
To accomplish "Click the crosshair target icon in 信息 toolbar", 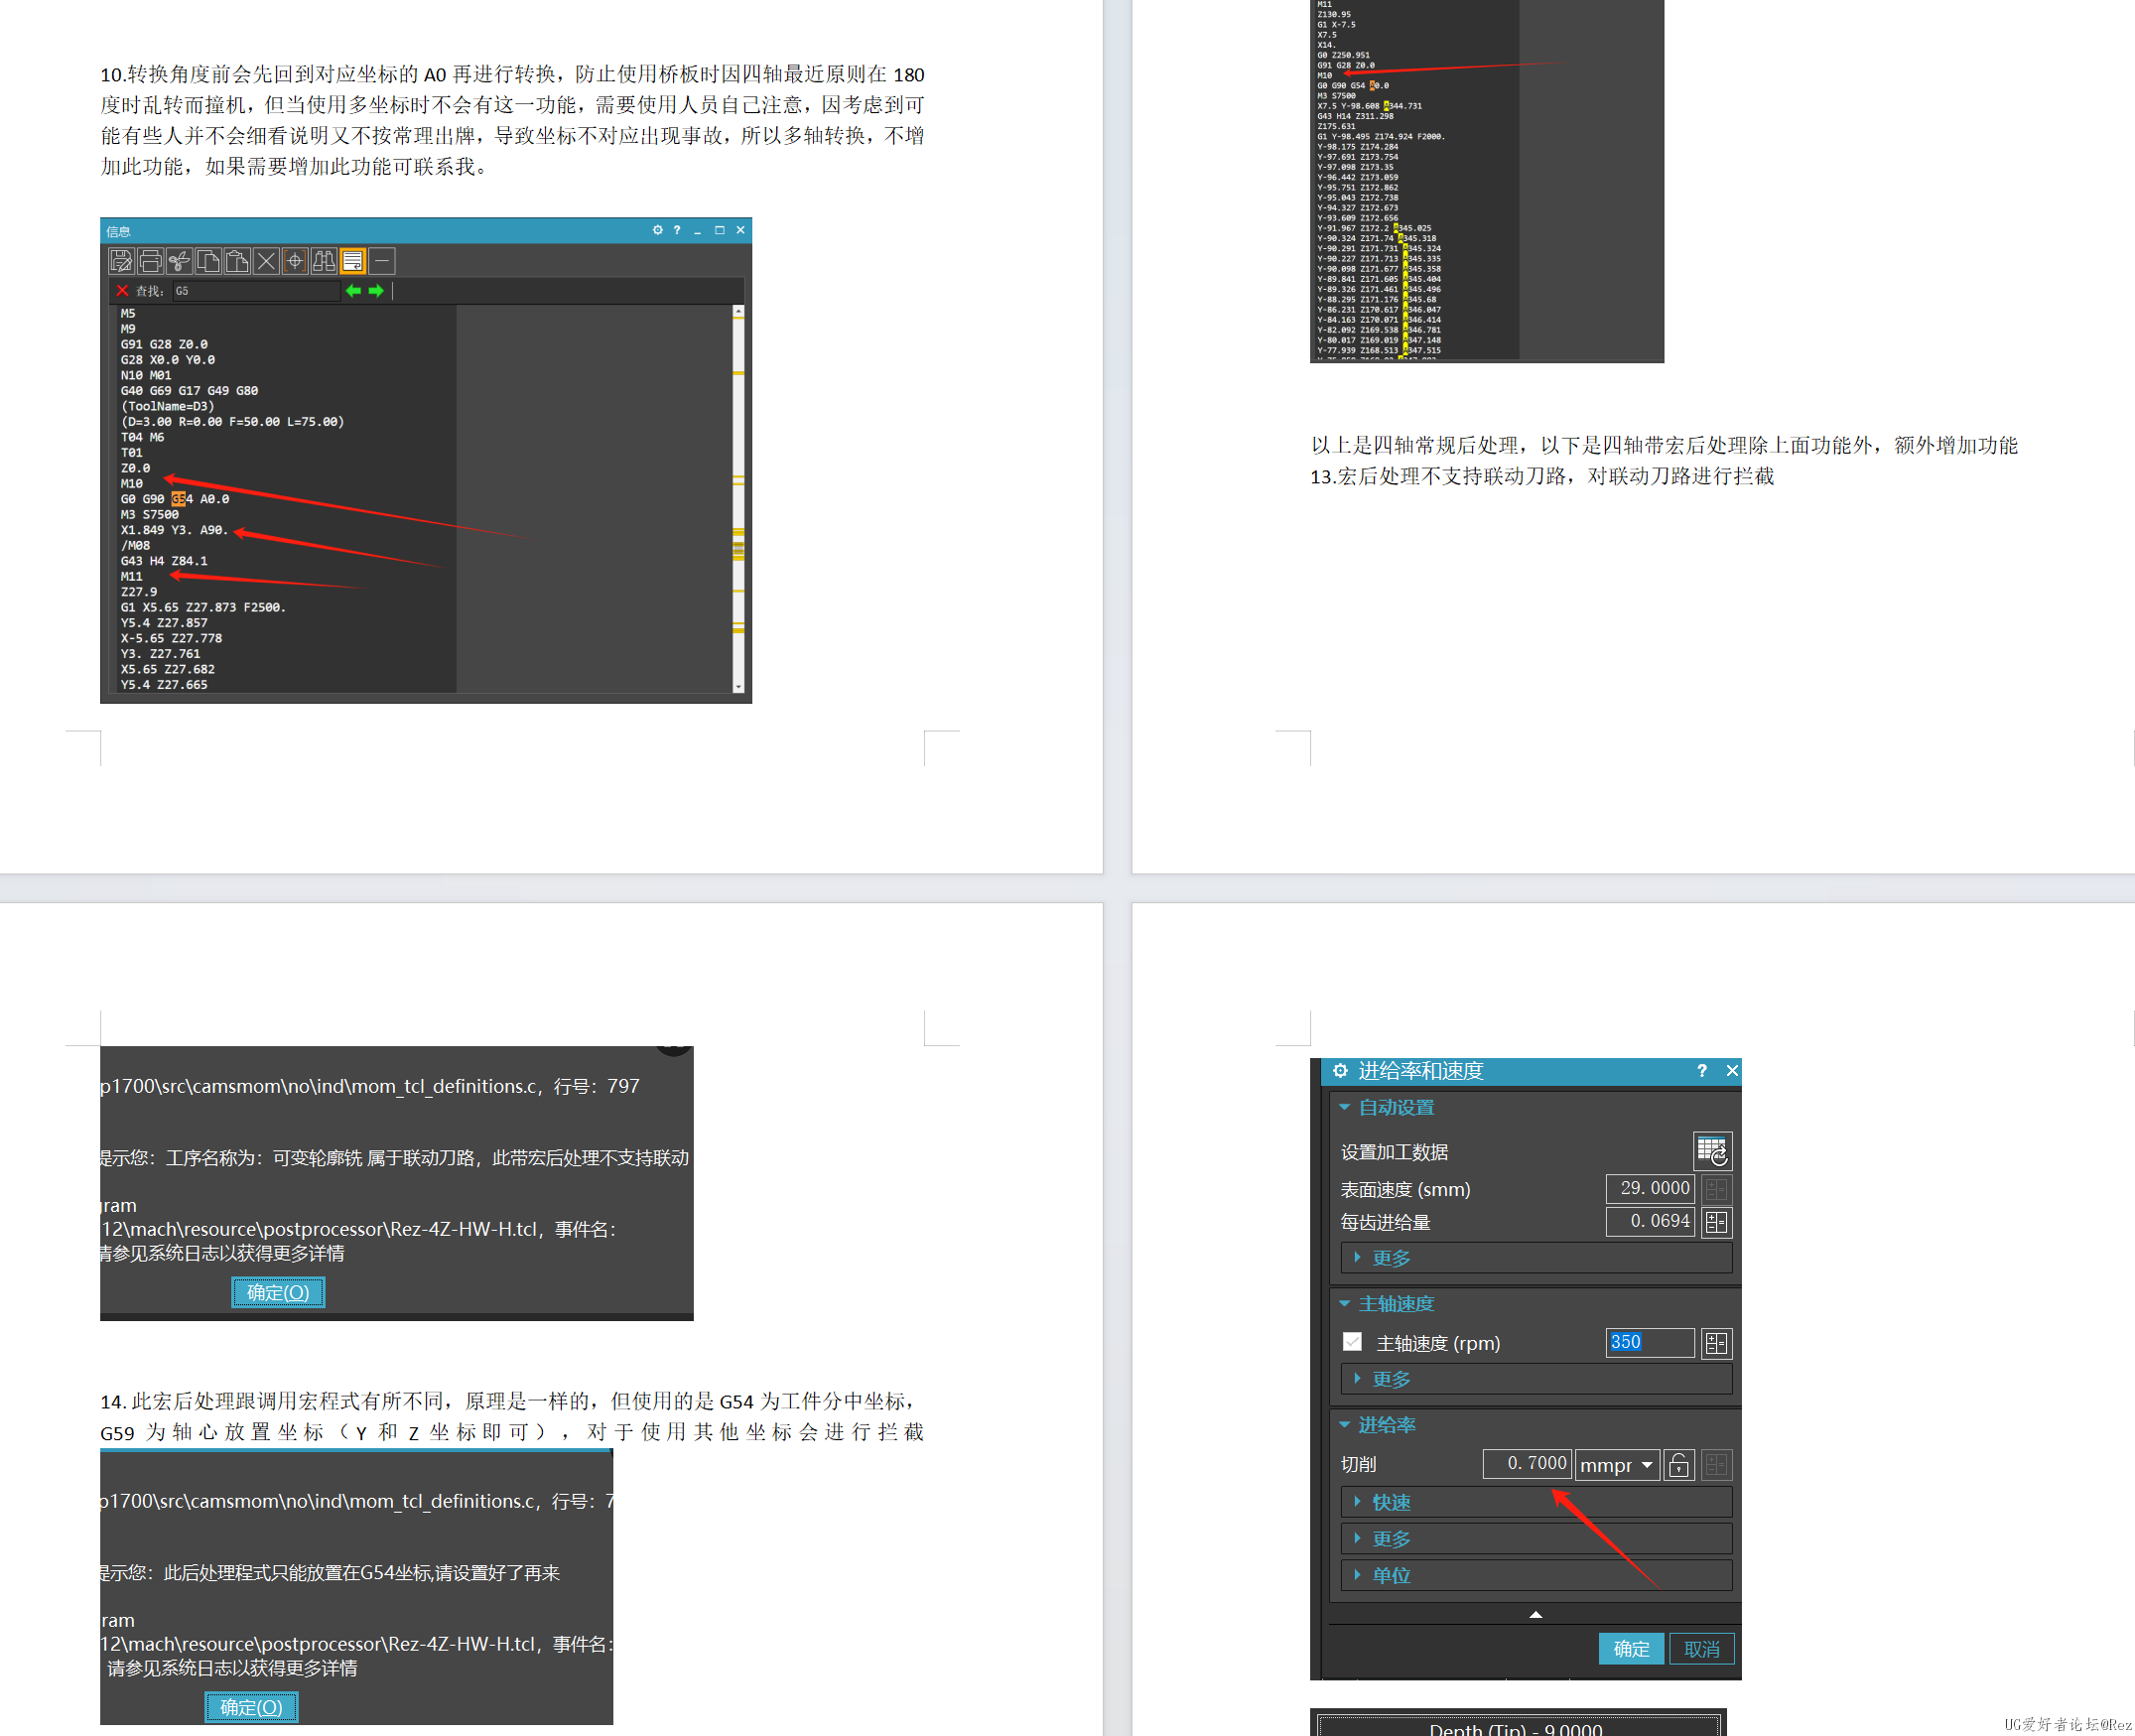I will [295, 261].
